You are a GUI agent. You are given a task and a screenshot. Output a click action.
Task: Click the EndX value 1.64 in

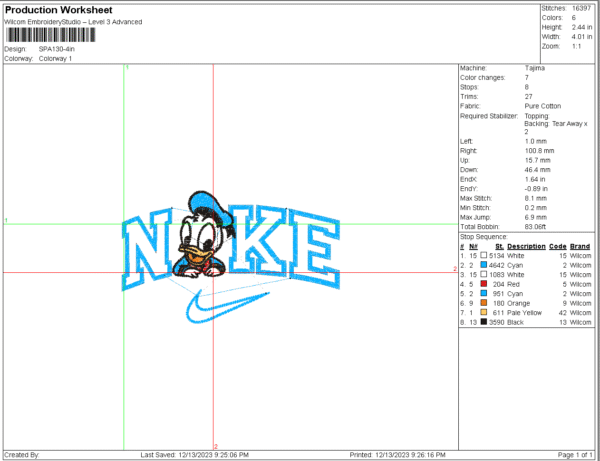pos(535,179)
